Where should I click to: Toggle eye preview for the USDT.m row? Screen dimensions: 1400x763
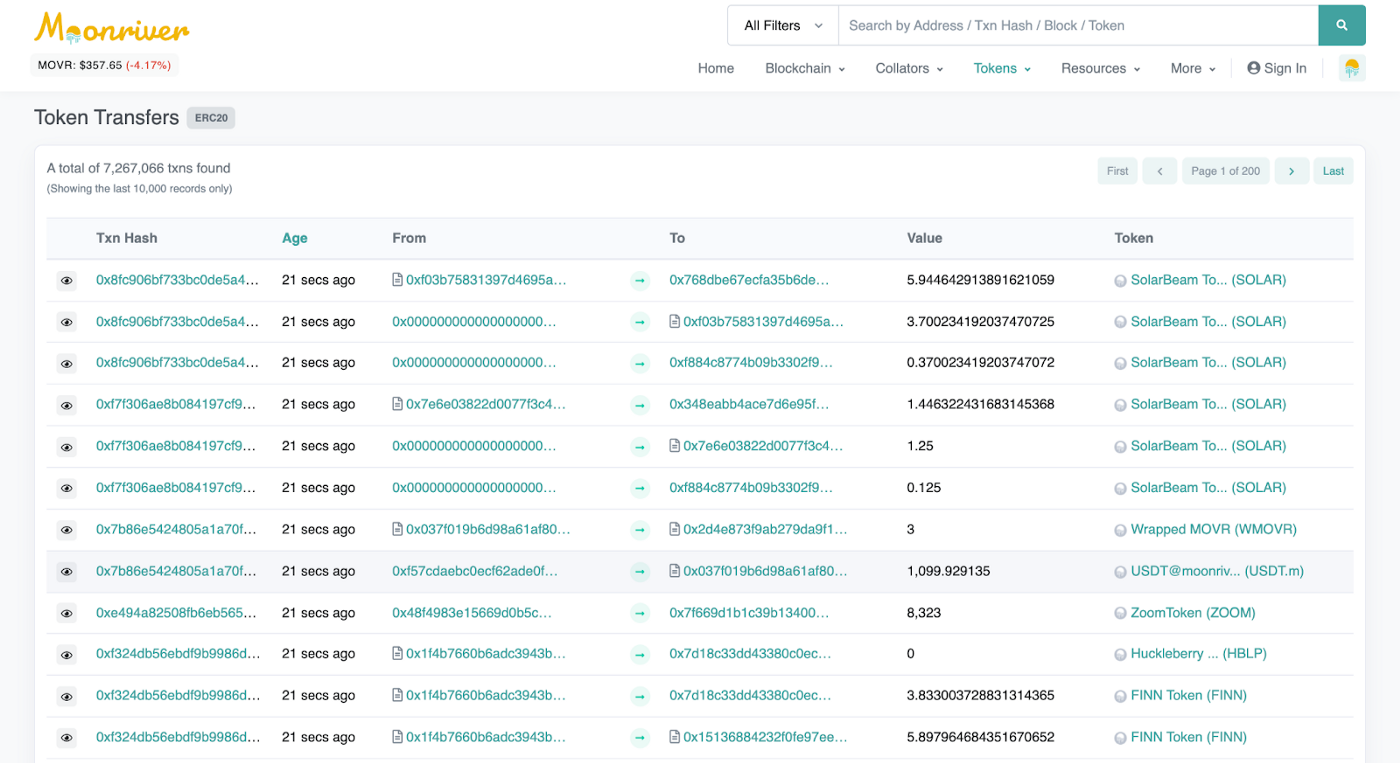[x=67, y=572]
